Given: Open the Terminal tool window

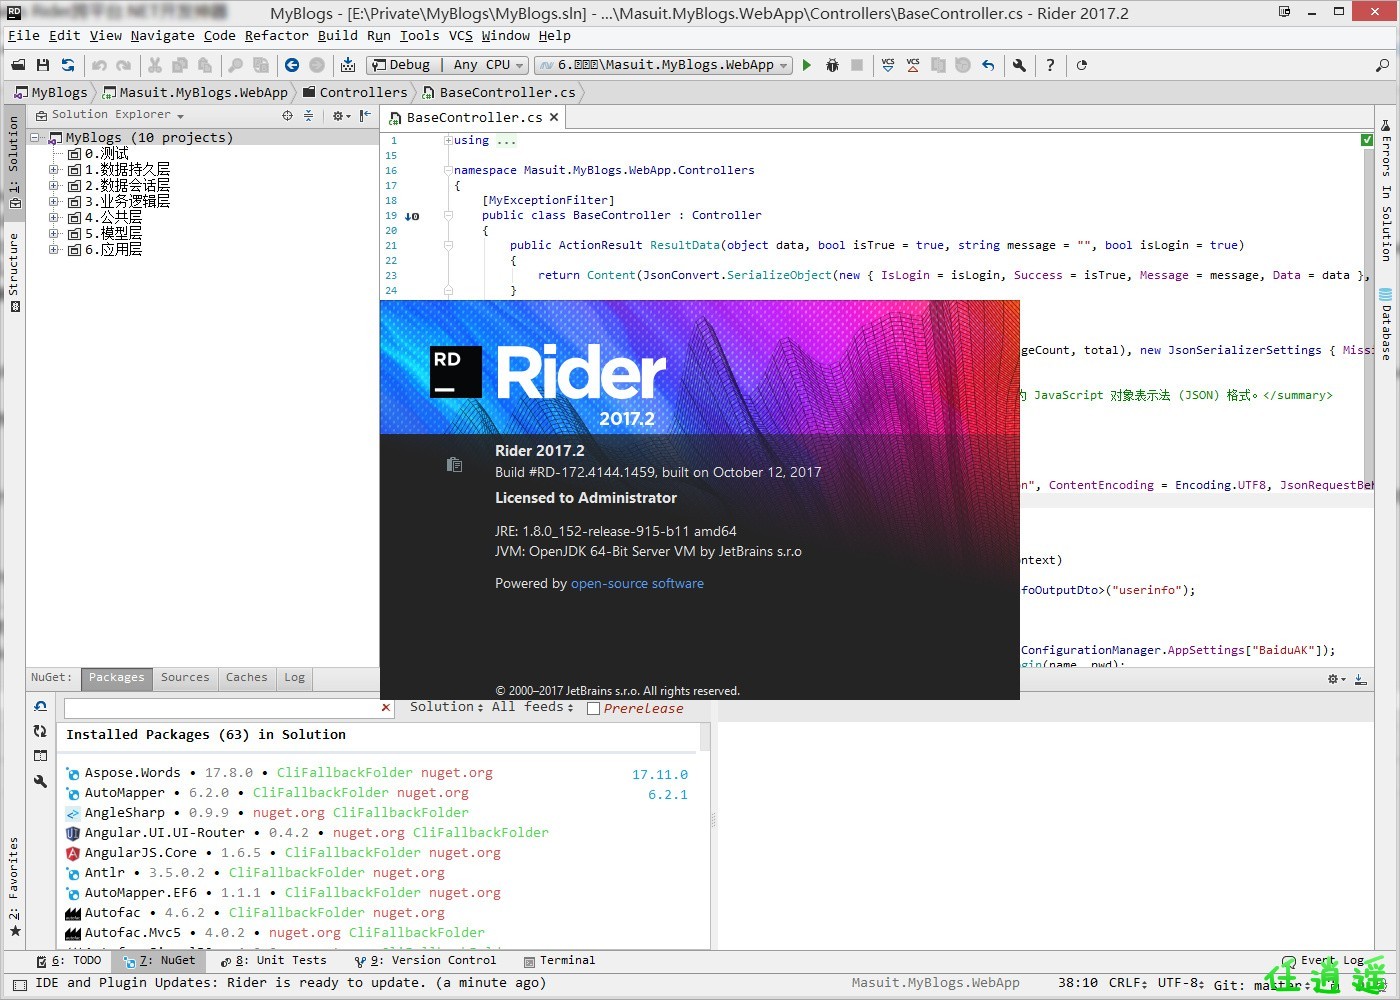Looking at the screenshot, I should coord(560,961).
